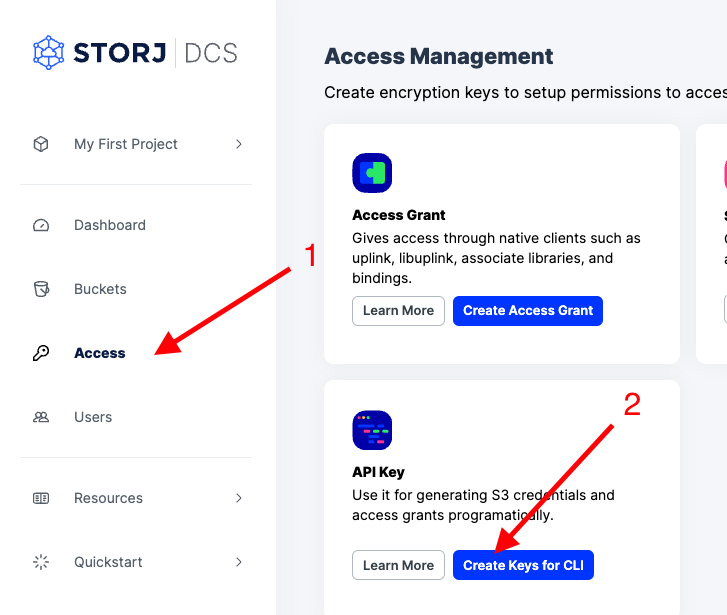Select My First Project label

(126, 144)
